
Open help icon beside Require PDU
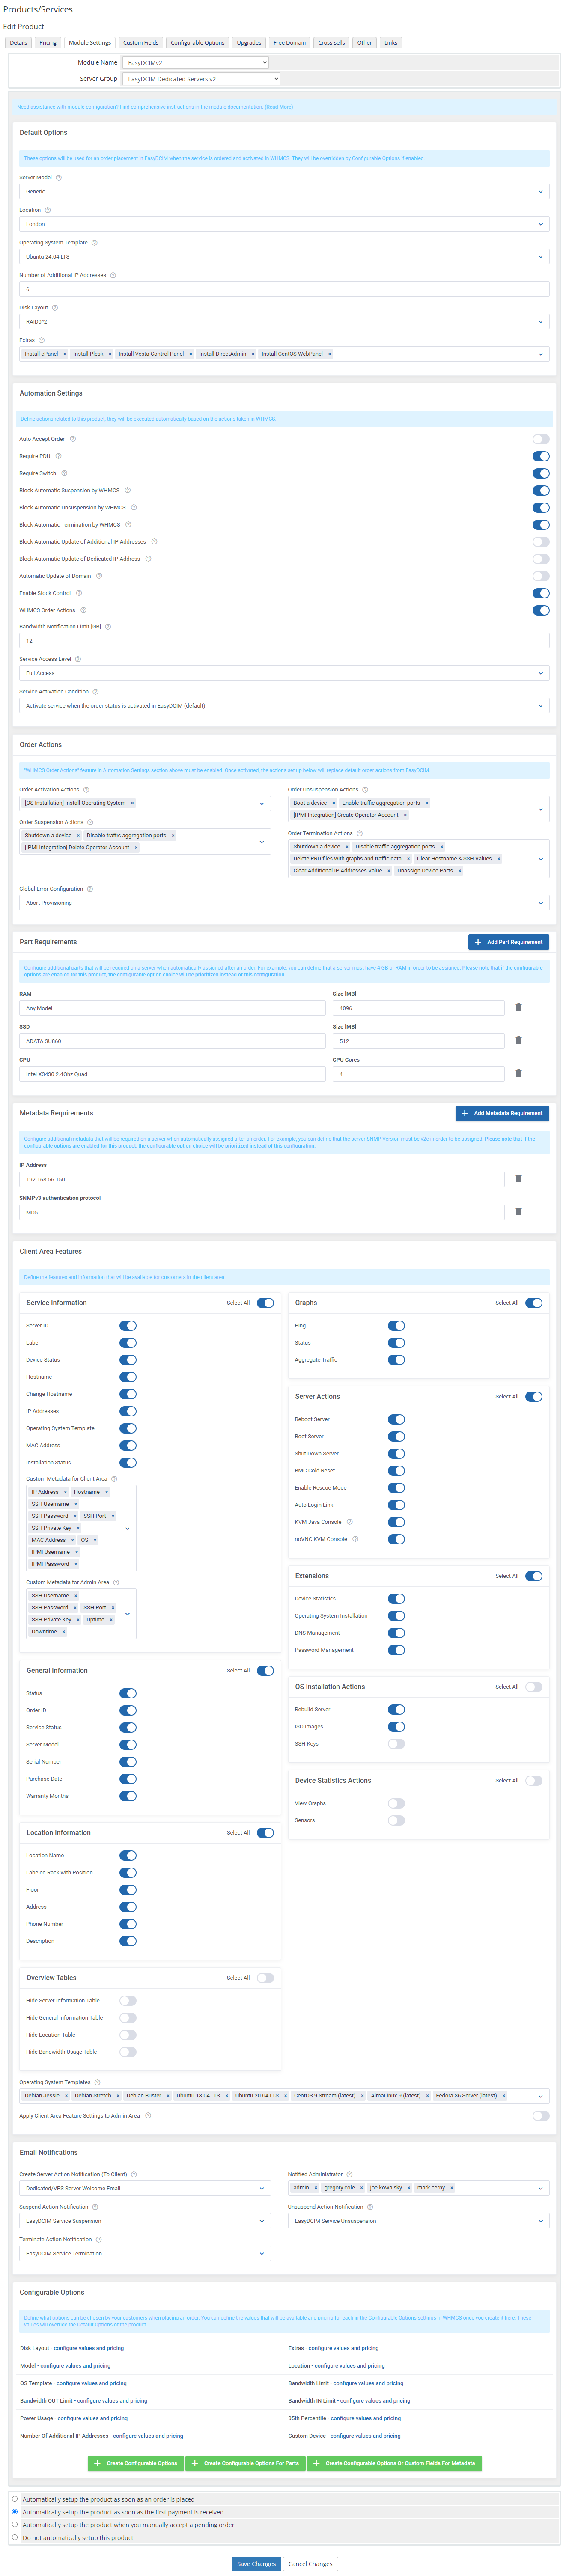[58, 456]
